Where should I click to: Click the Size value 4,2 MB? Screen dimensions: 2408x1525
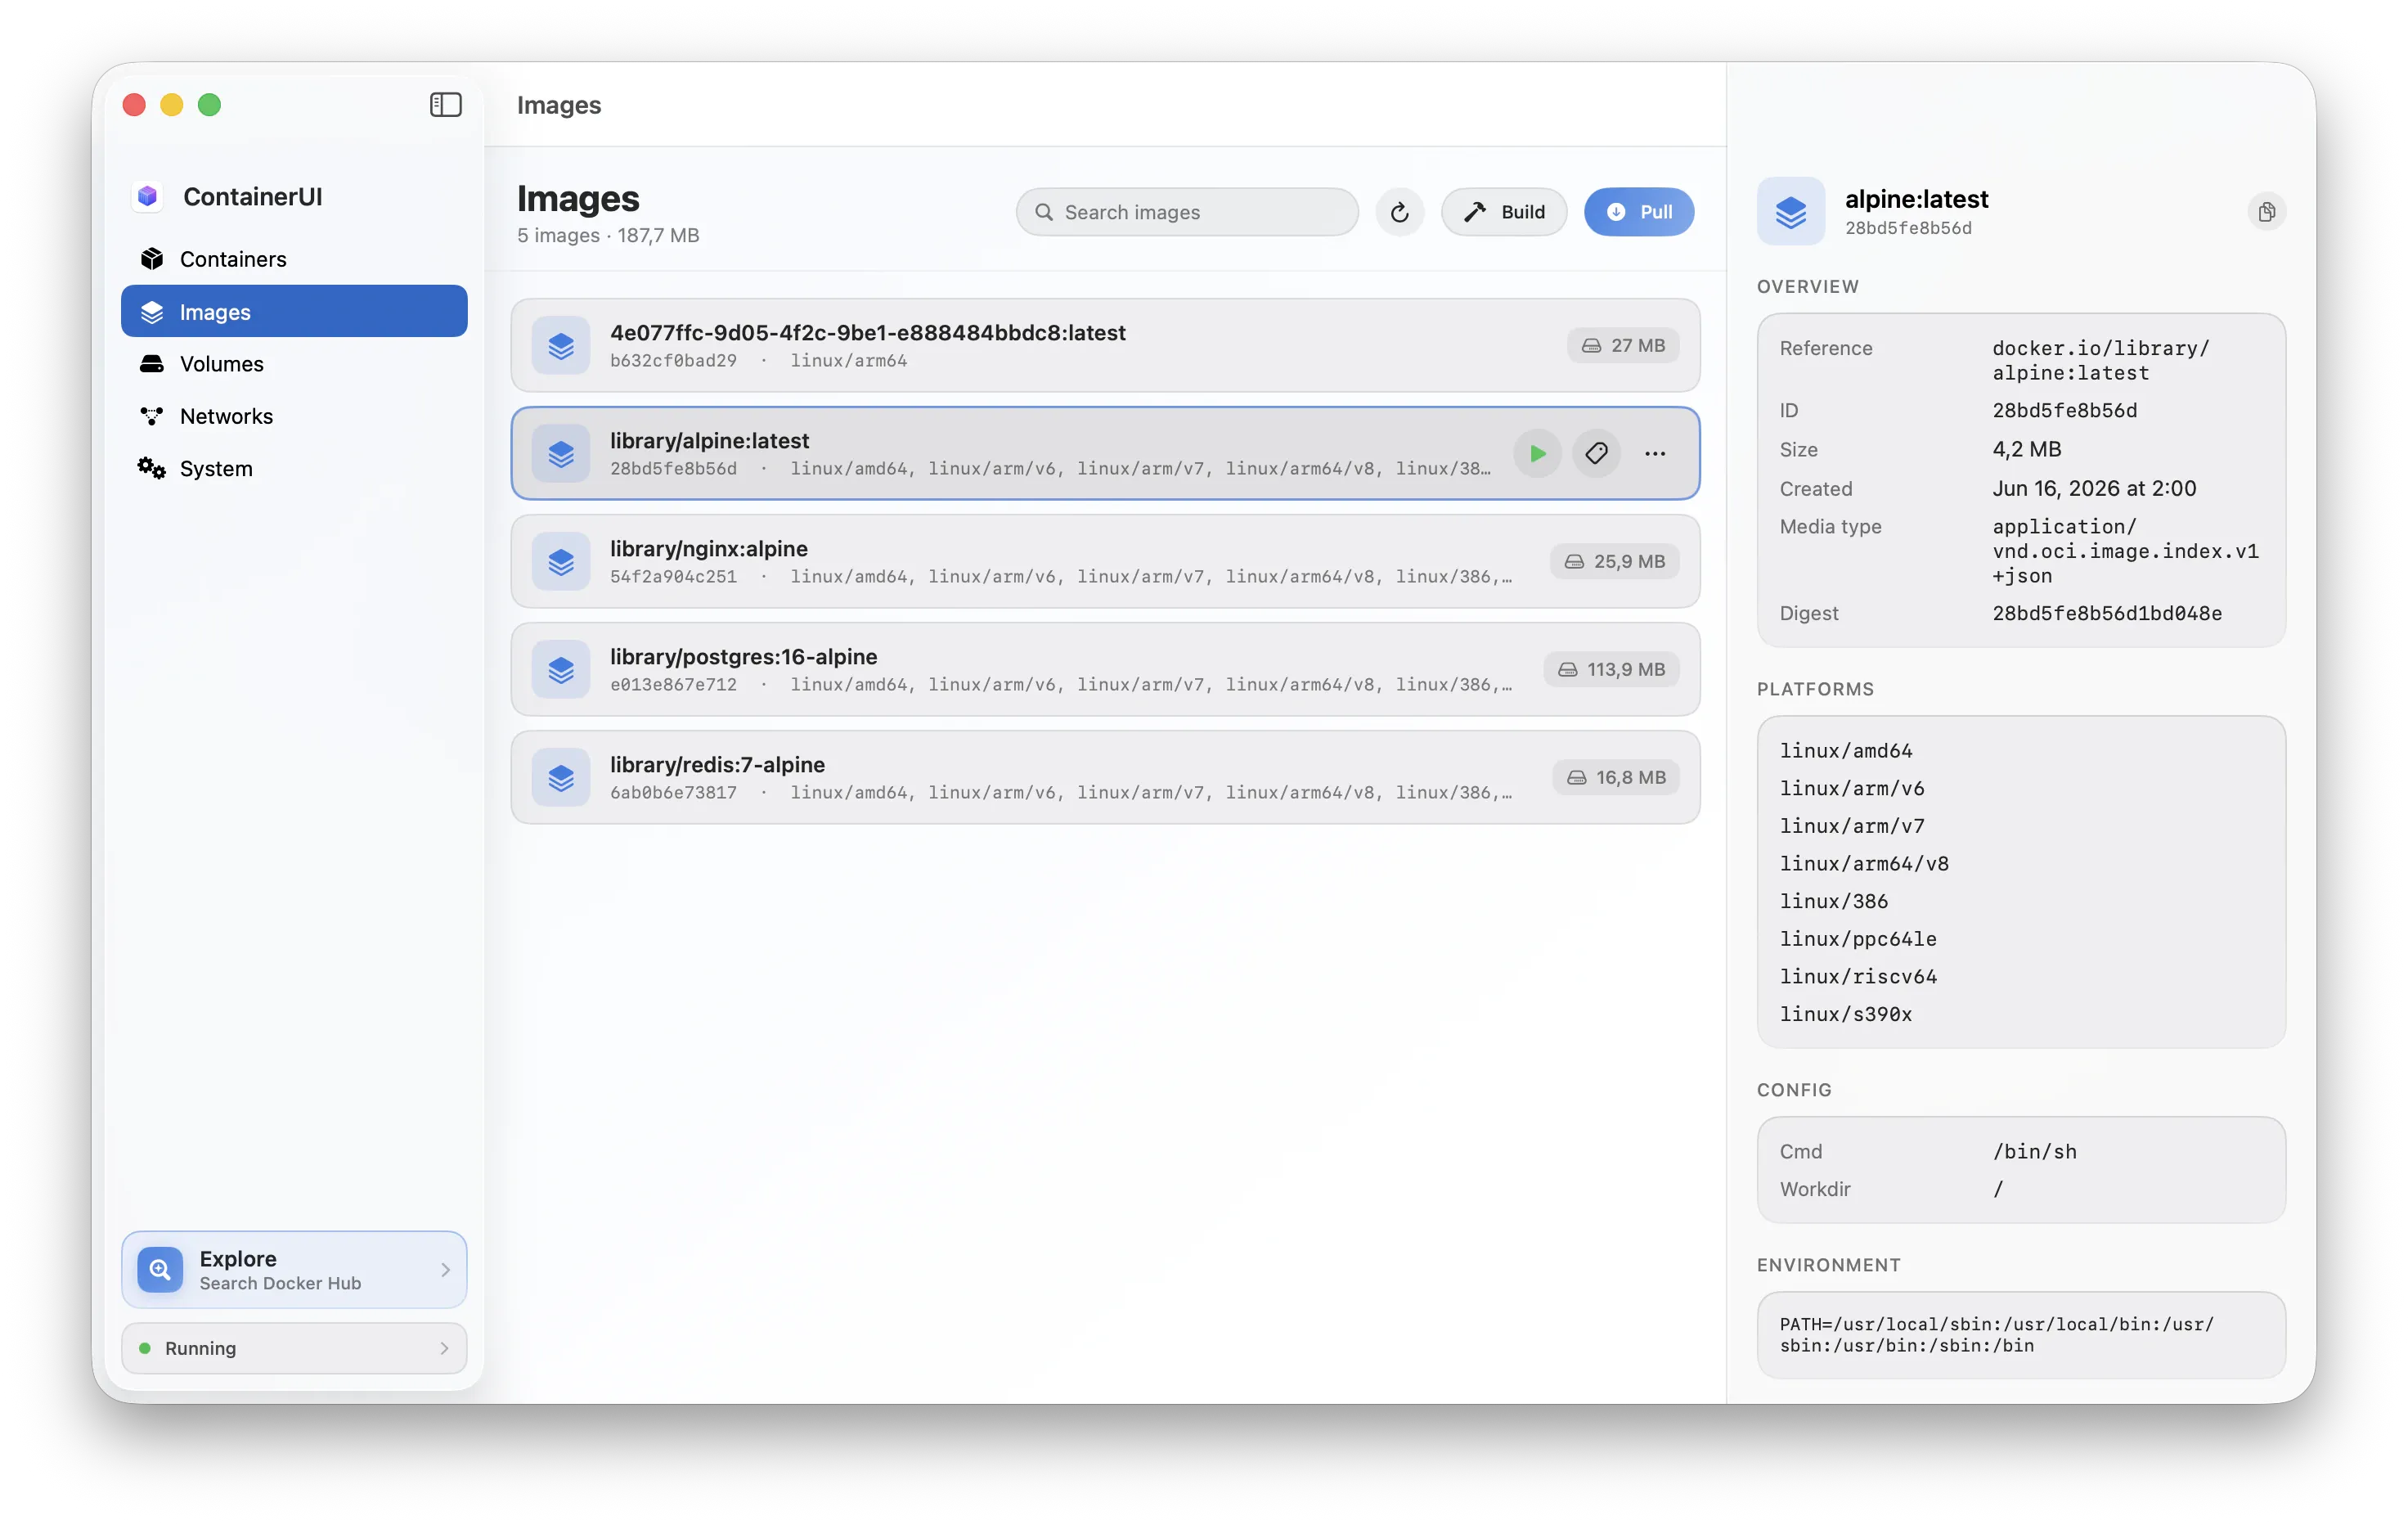(2026, 450)
